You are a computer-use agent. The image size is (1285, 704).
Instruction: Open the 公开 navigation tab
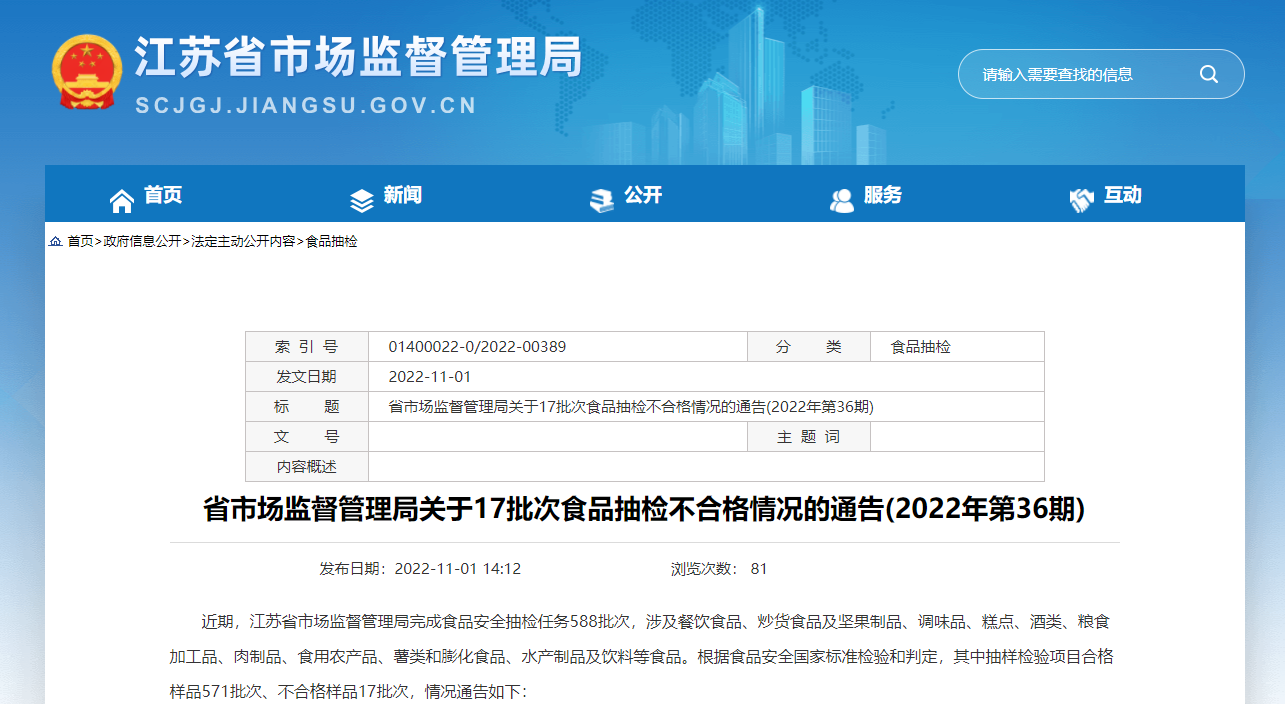click(643, 195)
